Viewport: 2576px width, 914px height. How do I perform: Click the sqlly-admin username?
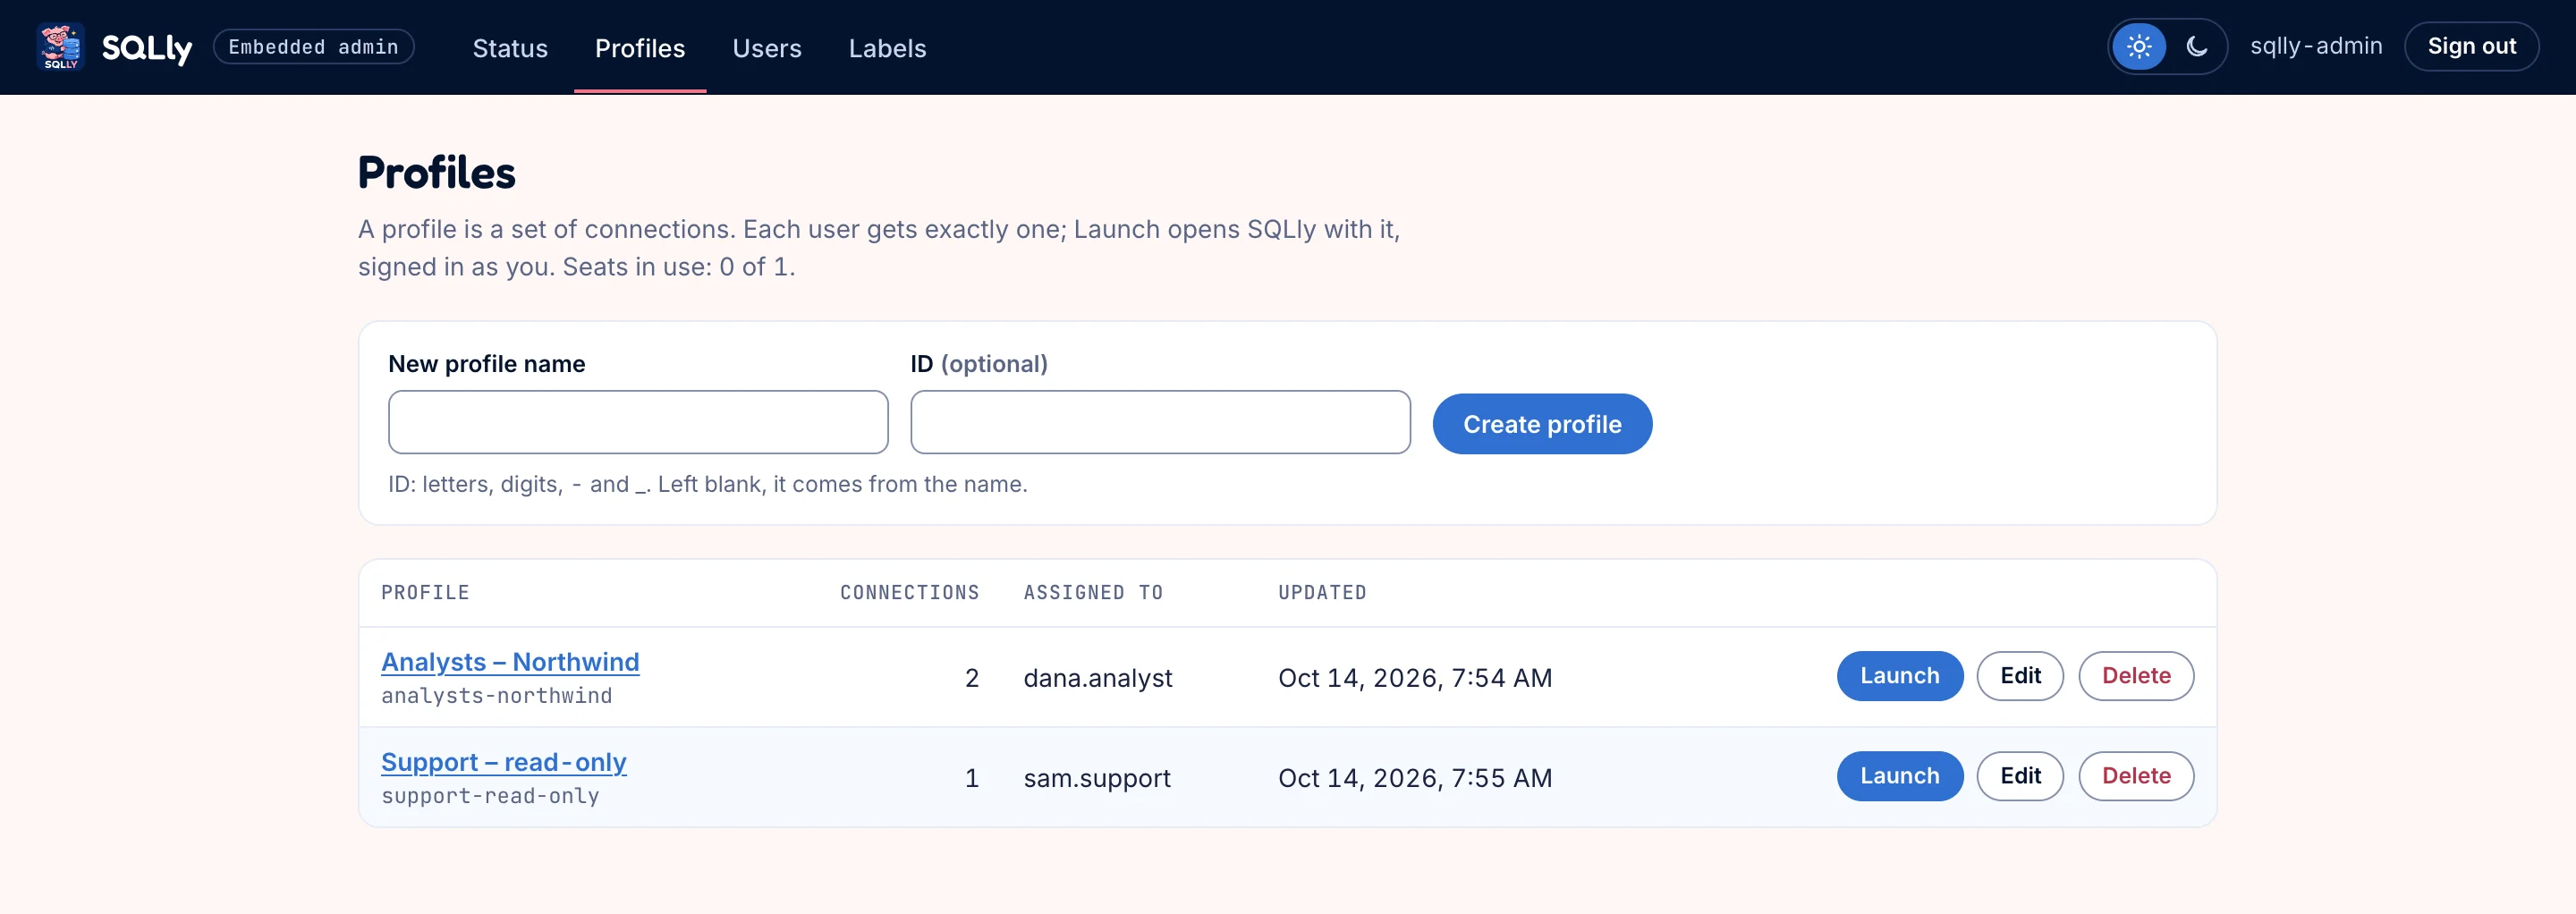coord(2316,46)
